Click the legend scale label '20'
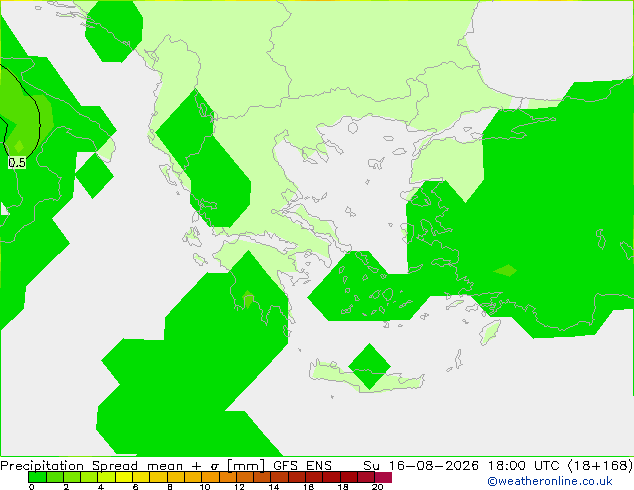Screen dimensions: 634x490 [x=377, y=487]
